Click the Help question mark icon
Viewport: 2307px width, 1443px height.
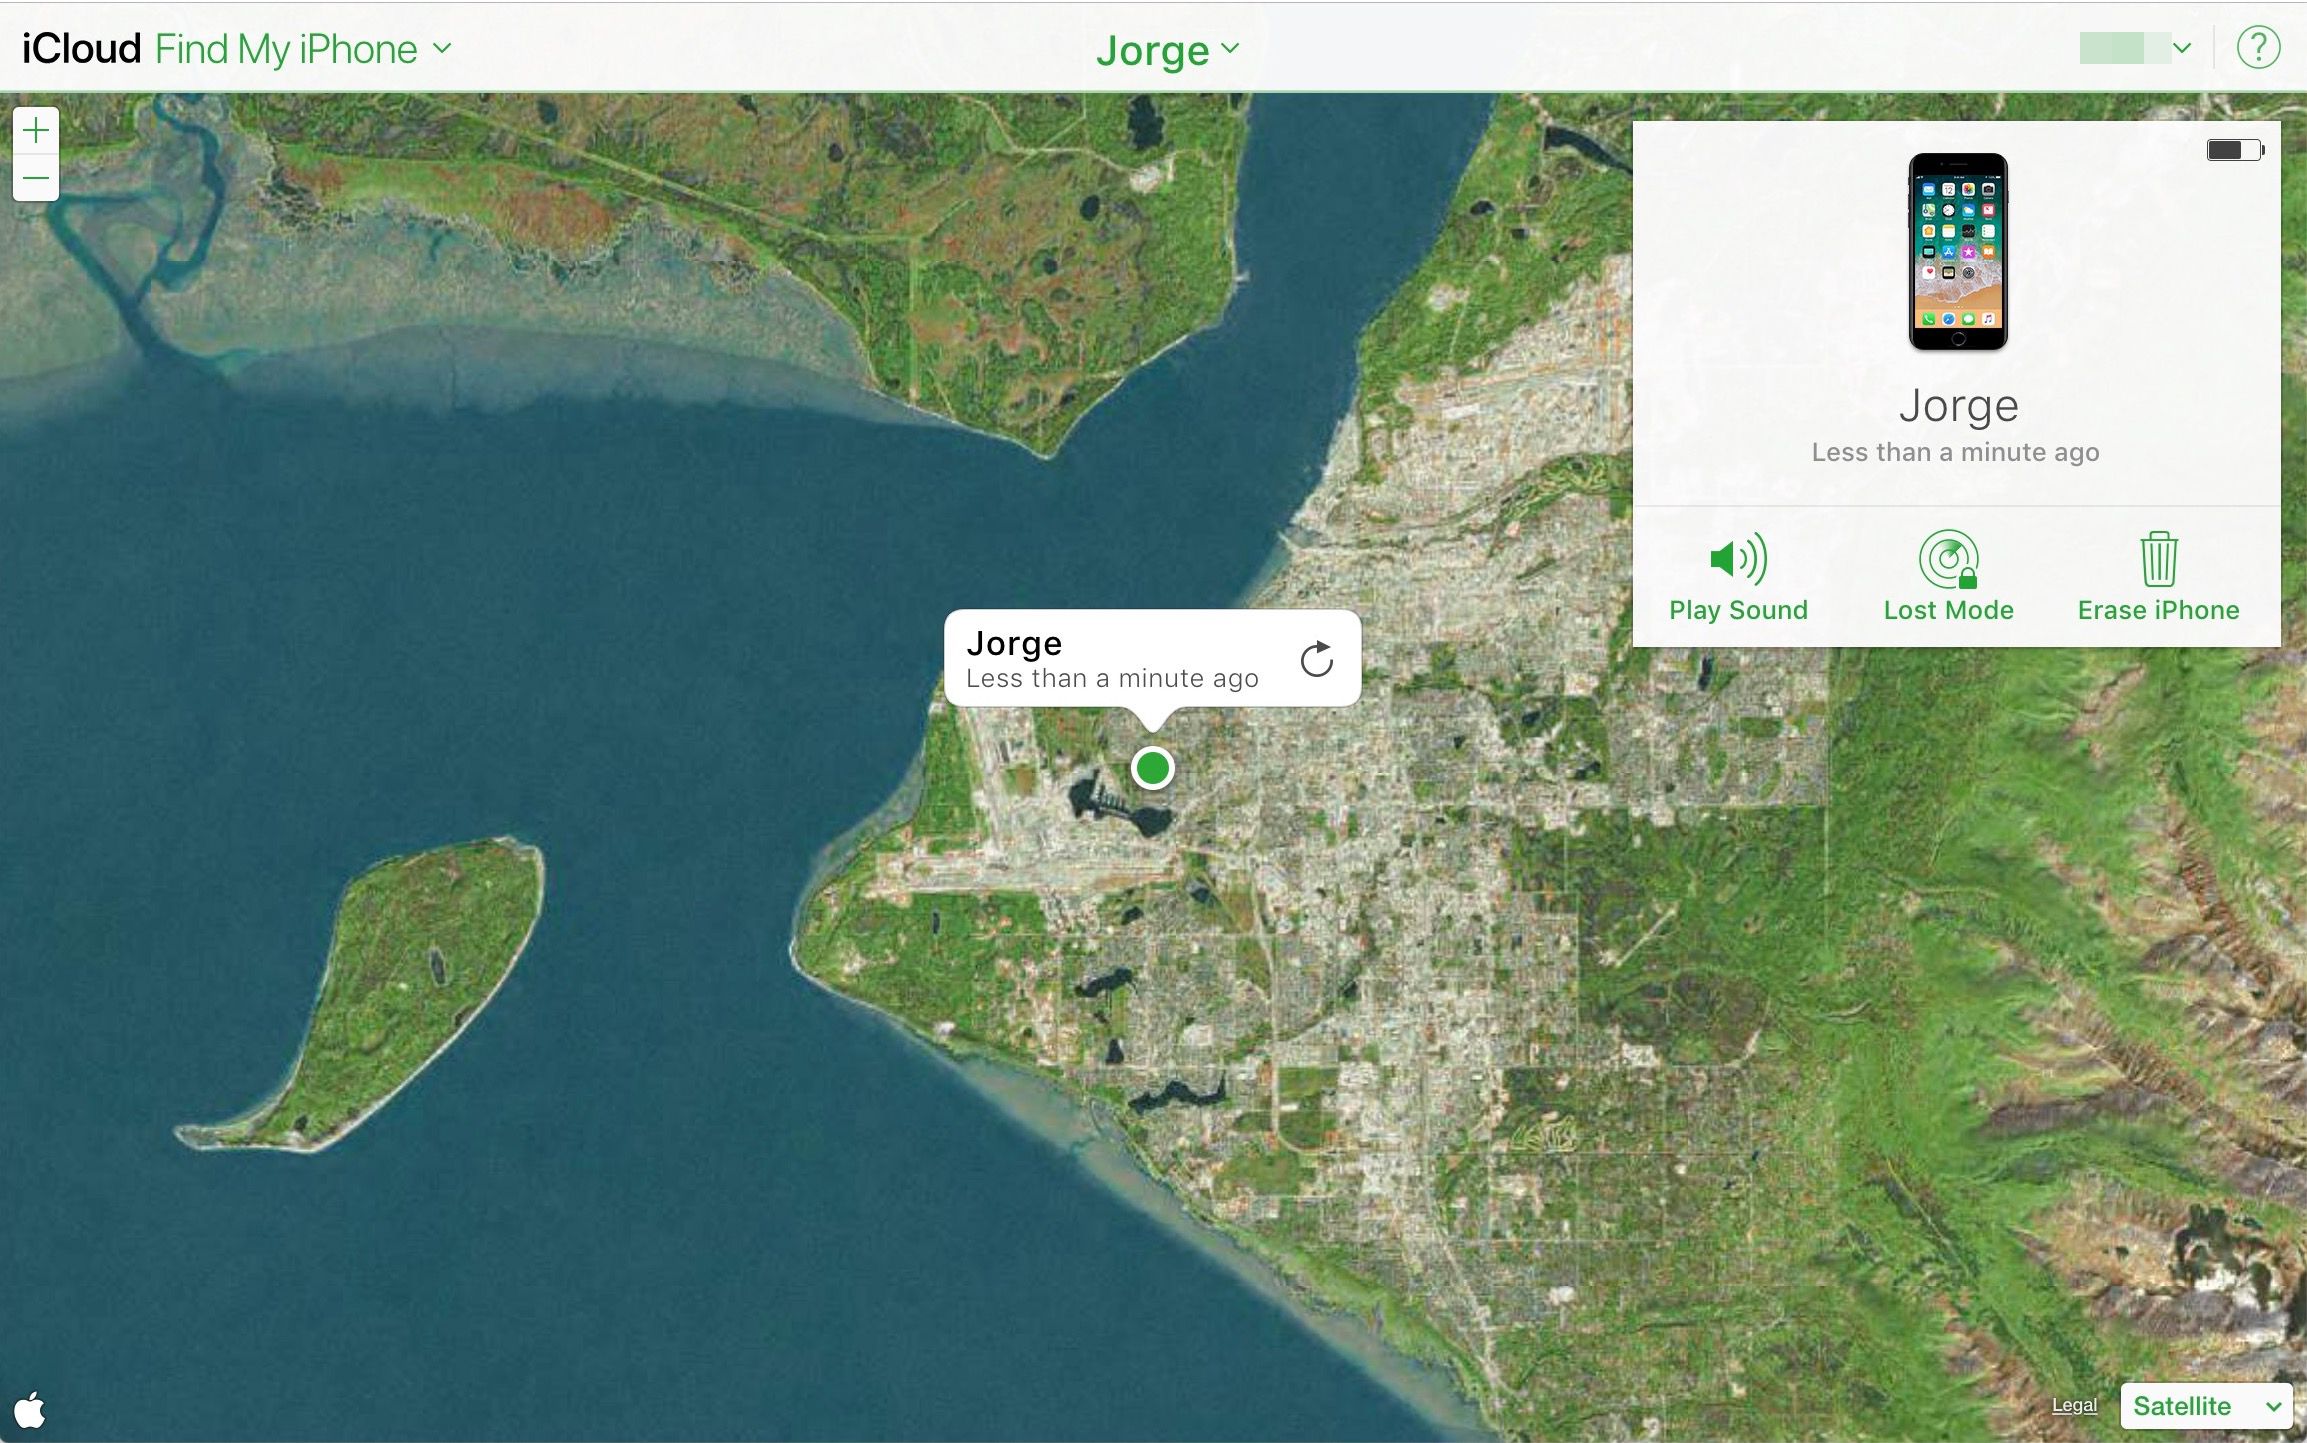tap(2259, 47)
